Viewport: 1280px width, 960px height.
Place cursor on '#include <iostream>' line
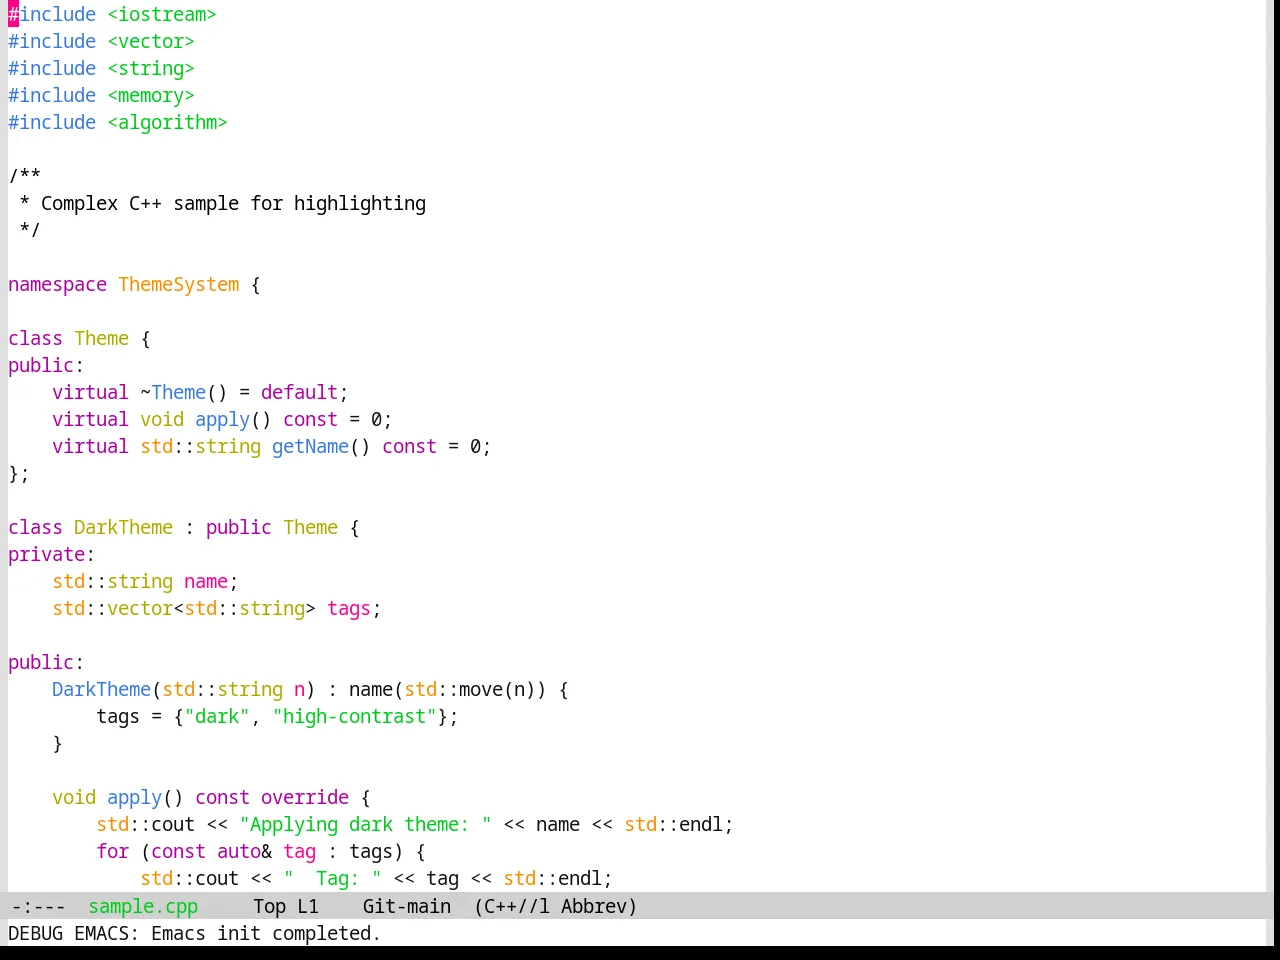pos(112,14)
